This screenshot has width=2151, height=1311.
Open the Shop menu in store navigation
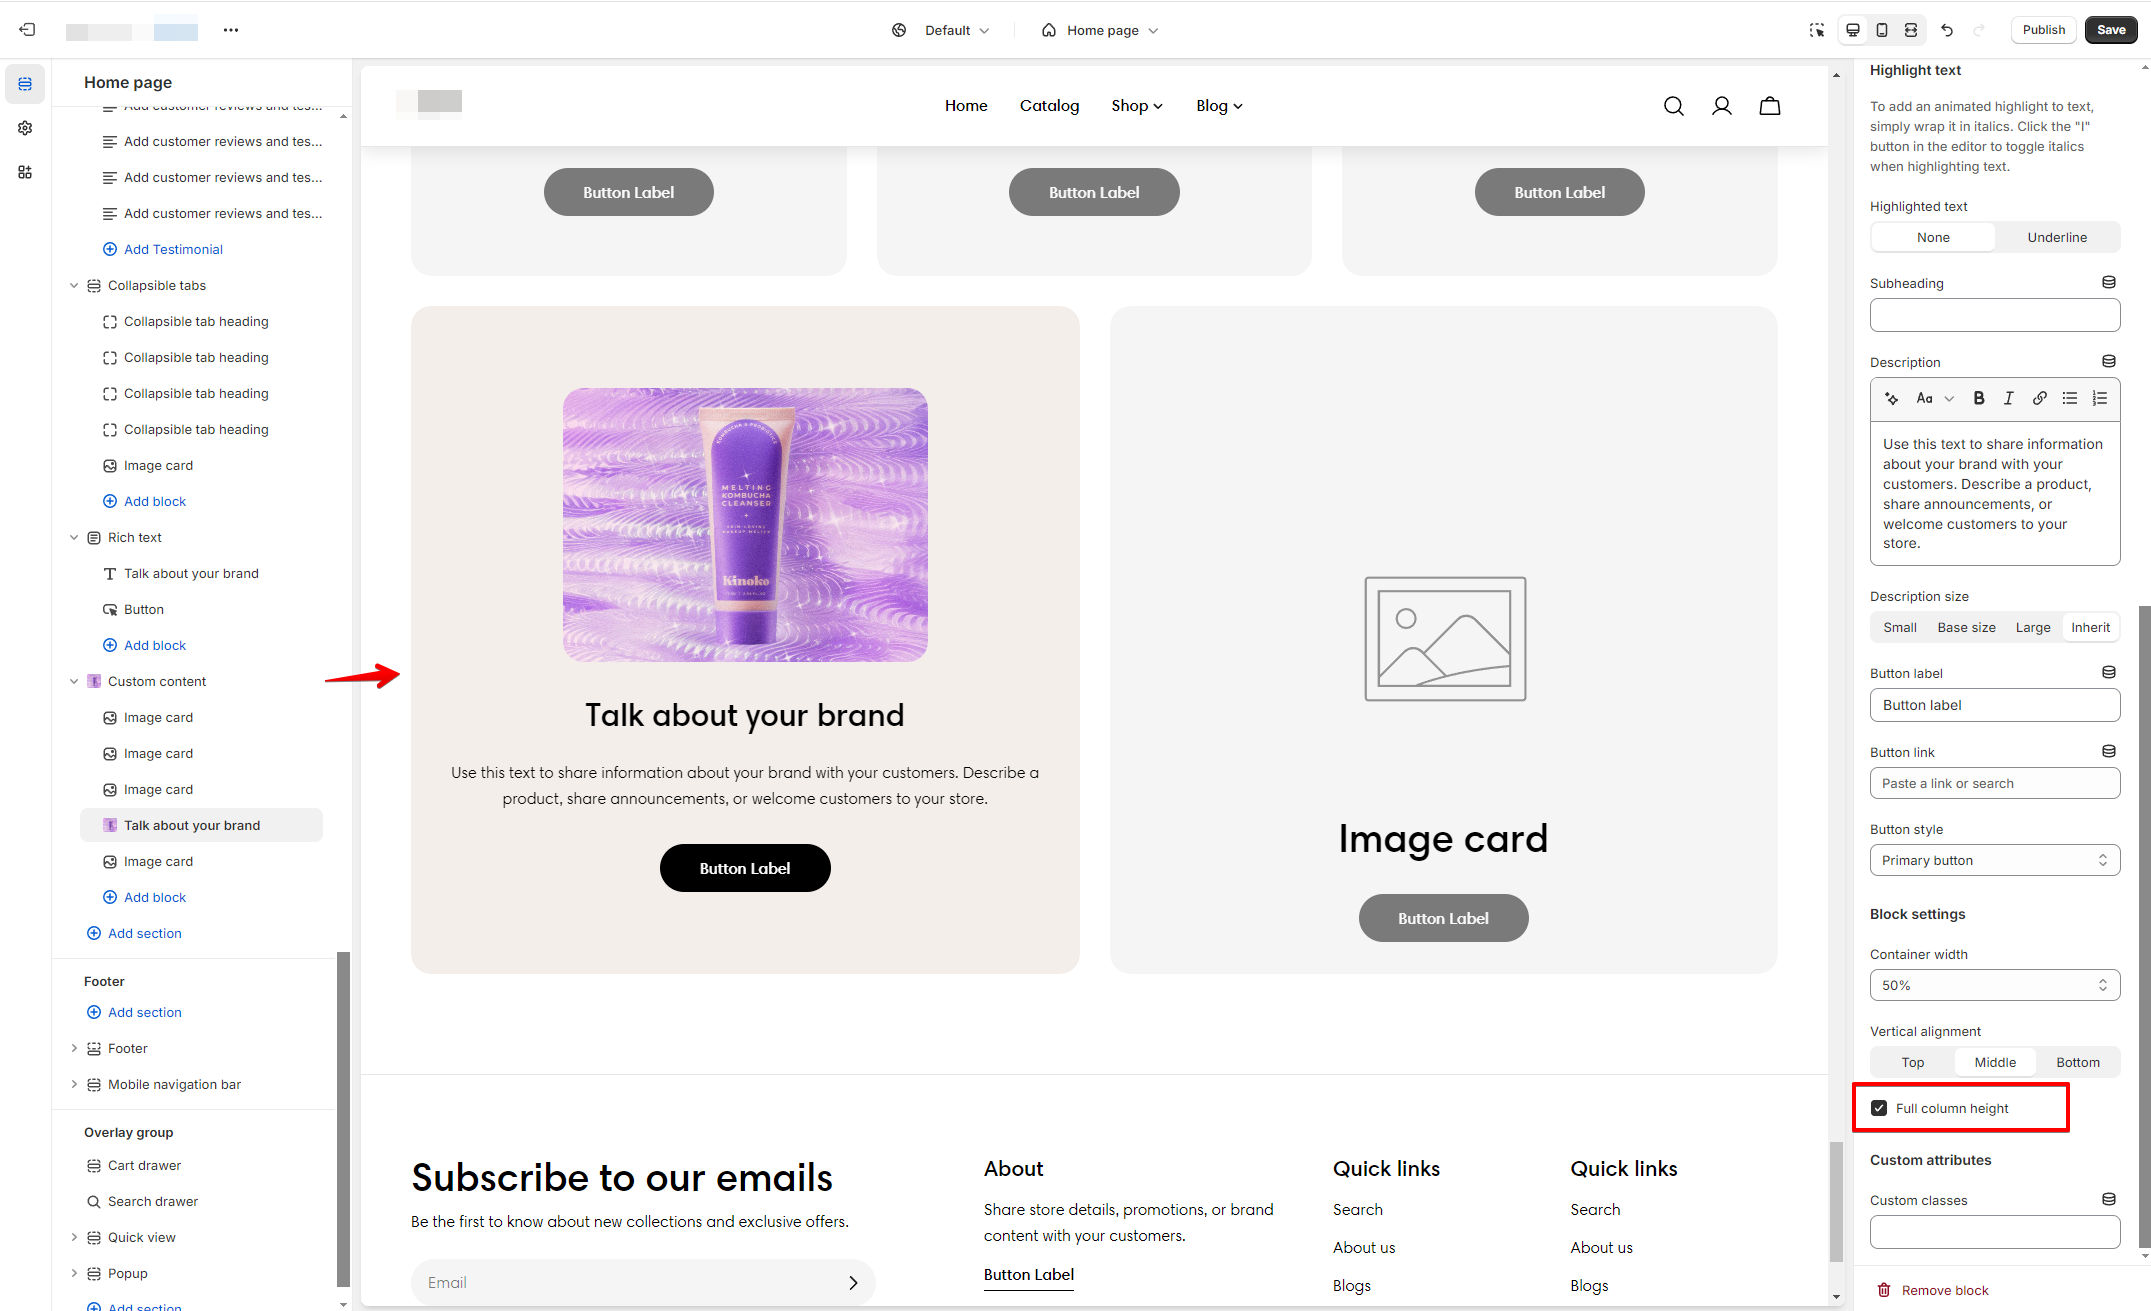pos(1137,106)
